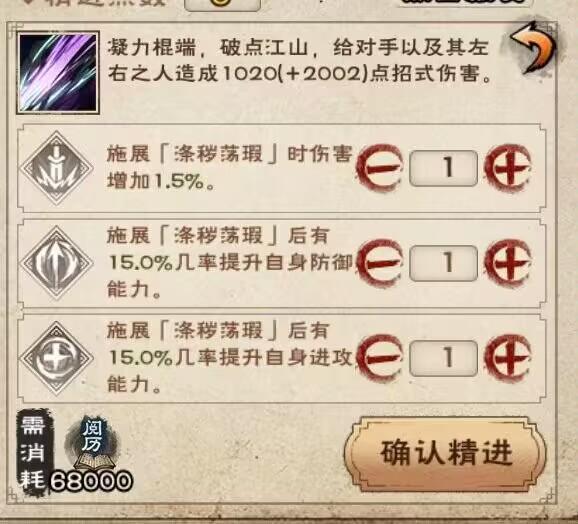Screen dimensions: 578x524
Task: Confirm with the 确认精进 button
Action: click(445, 453)
